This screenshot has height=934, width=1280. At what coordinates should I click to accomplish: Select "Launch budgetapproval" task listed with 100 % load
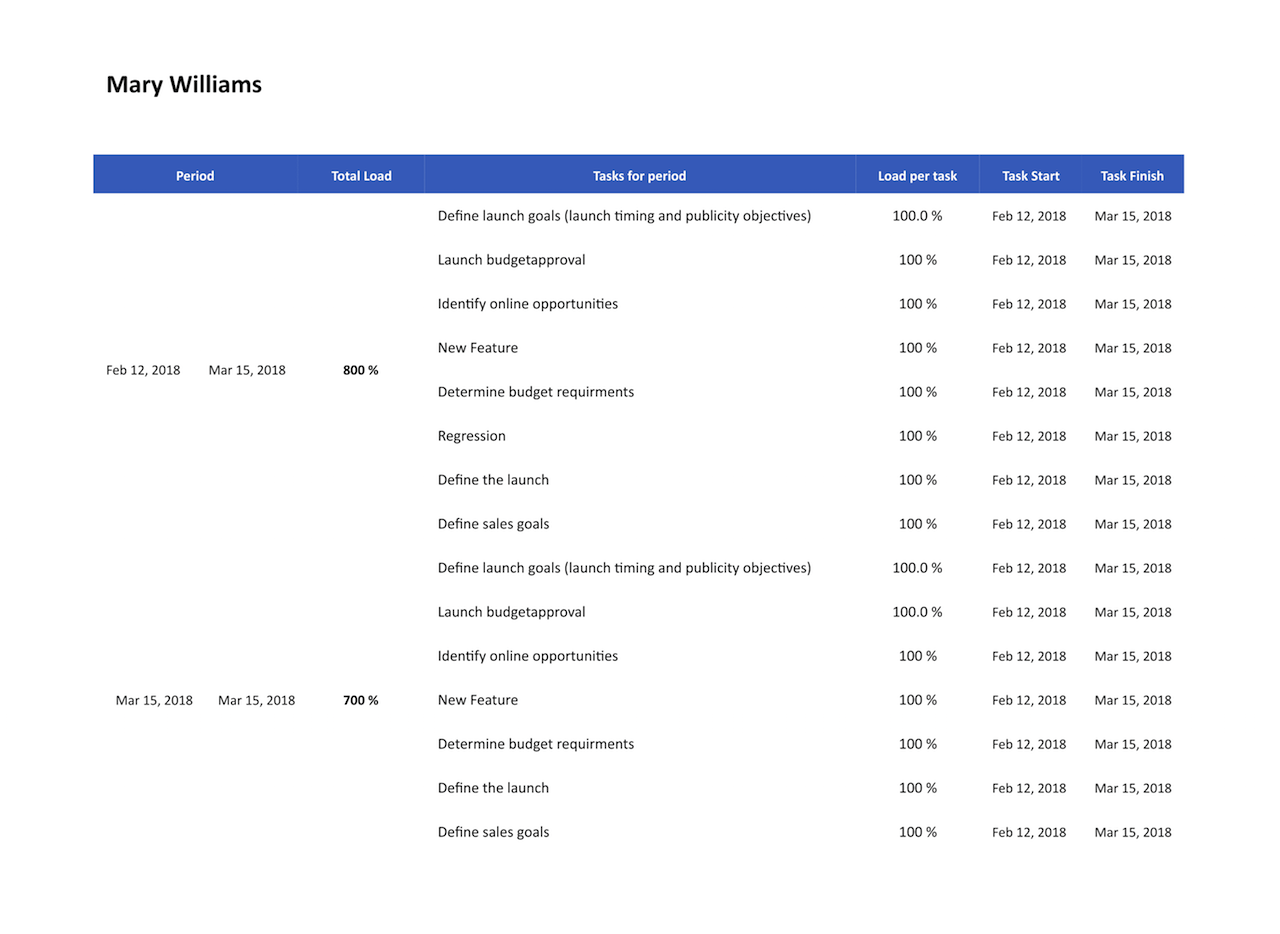tap(512, 260)
